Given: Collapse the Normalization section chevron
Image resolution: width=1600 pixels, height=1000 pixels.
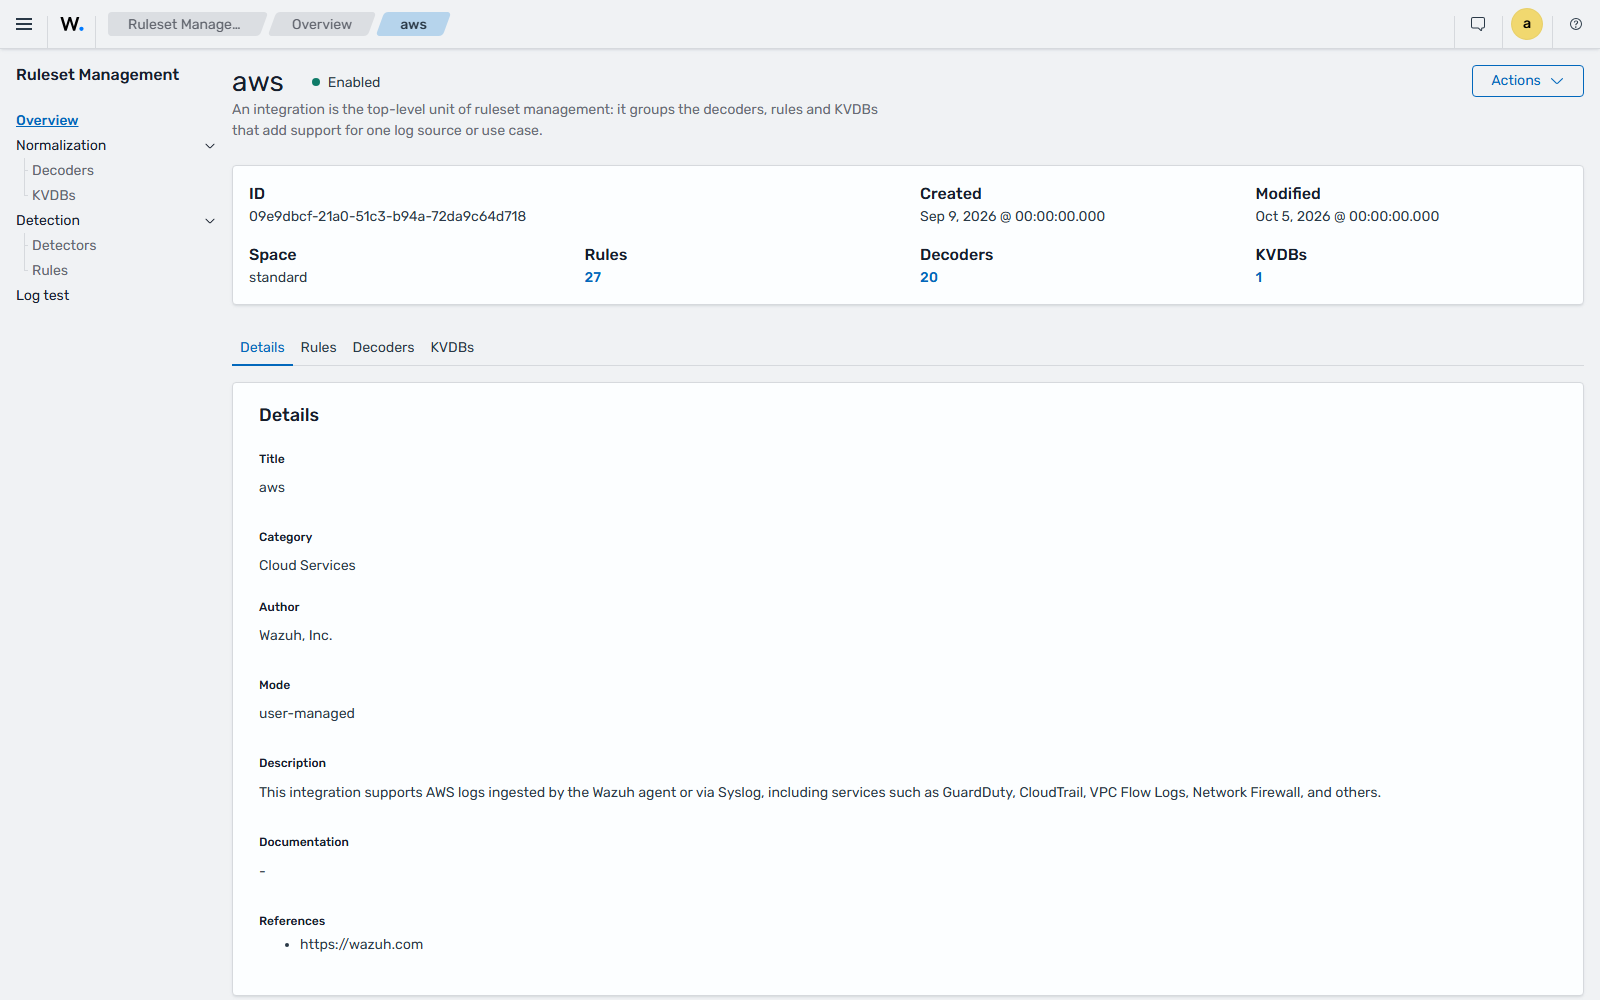Looking at the screenshot, I should point(210,146).
